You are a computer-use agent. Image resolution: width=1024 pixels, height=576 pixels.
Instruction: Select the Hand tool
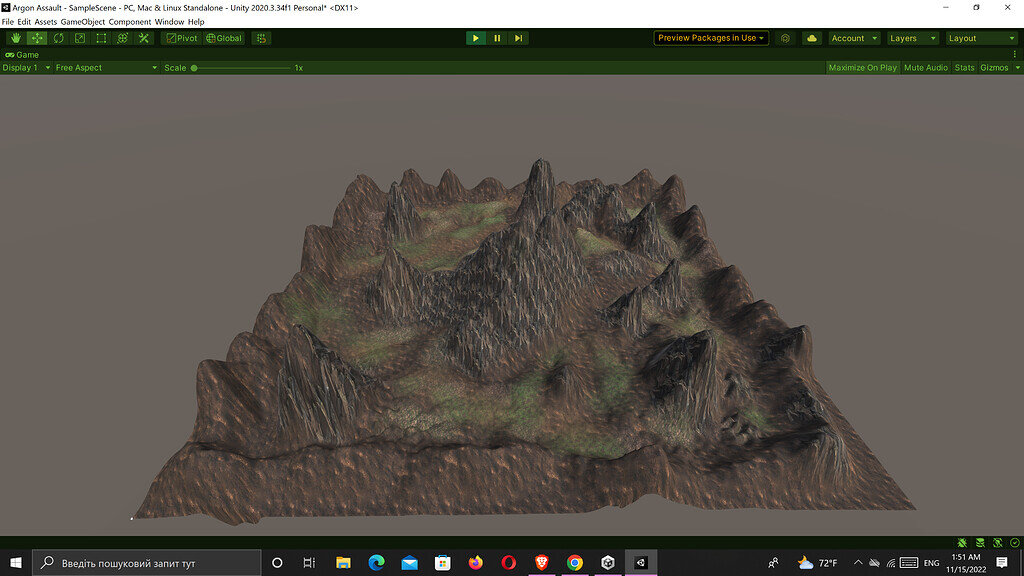[x=16, y=38]
